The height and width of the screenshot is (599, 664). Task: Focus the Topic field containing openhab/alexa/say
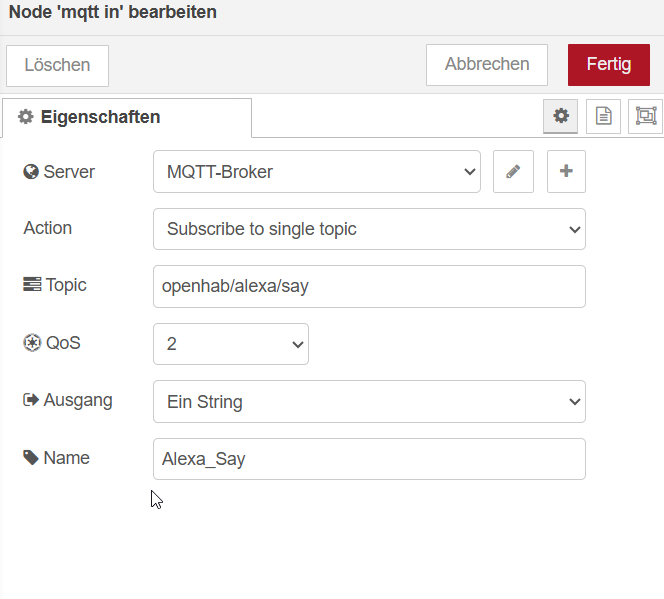coord(369,287)
